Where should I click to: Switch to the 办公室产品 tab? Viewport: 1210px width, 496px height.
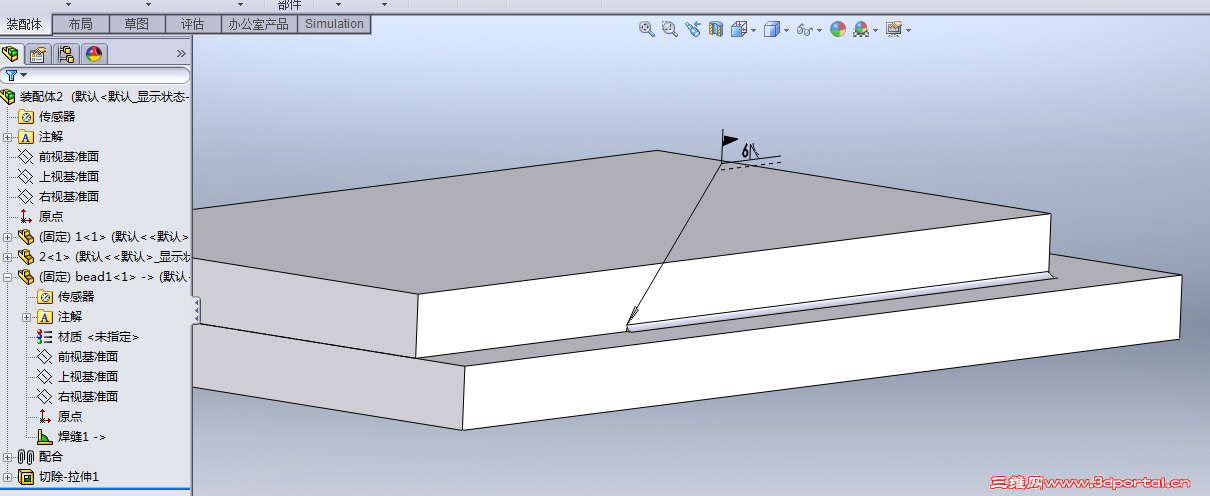[260, 24]
